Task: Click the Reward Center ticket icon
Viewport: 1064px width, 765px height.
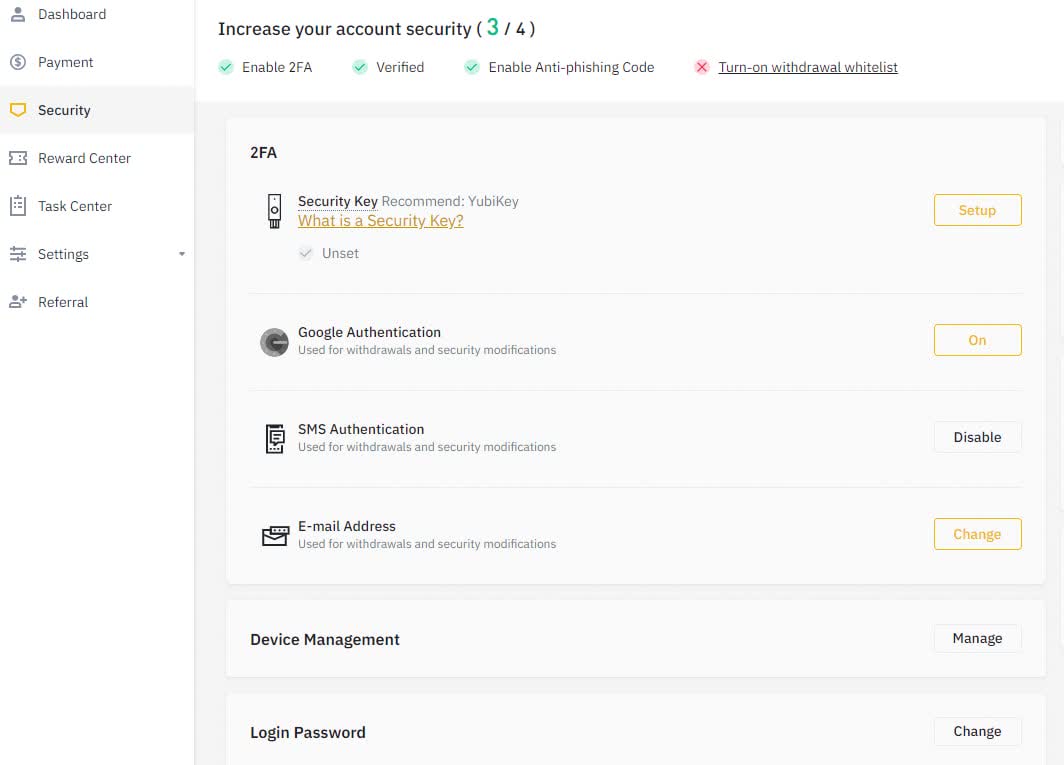Action: click(x=18, y=158)
